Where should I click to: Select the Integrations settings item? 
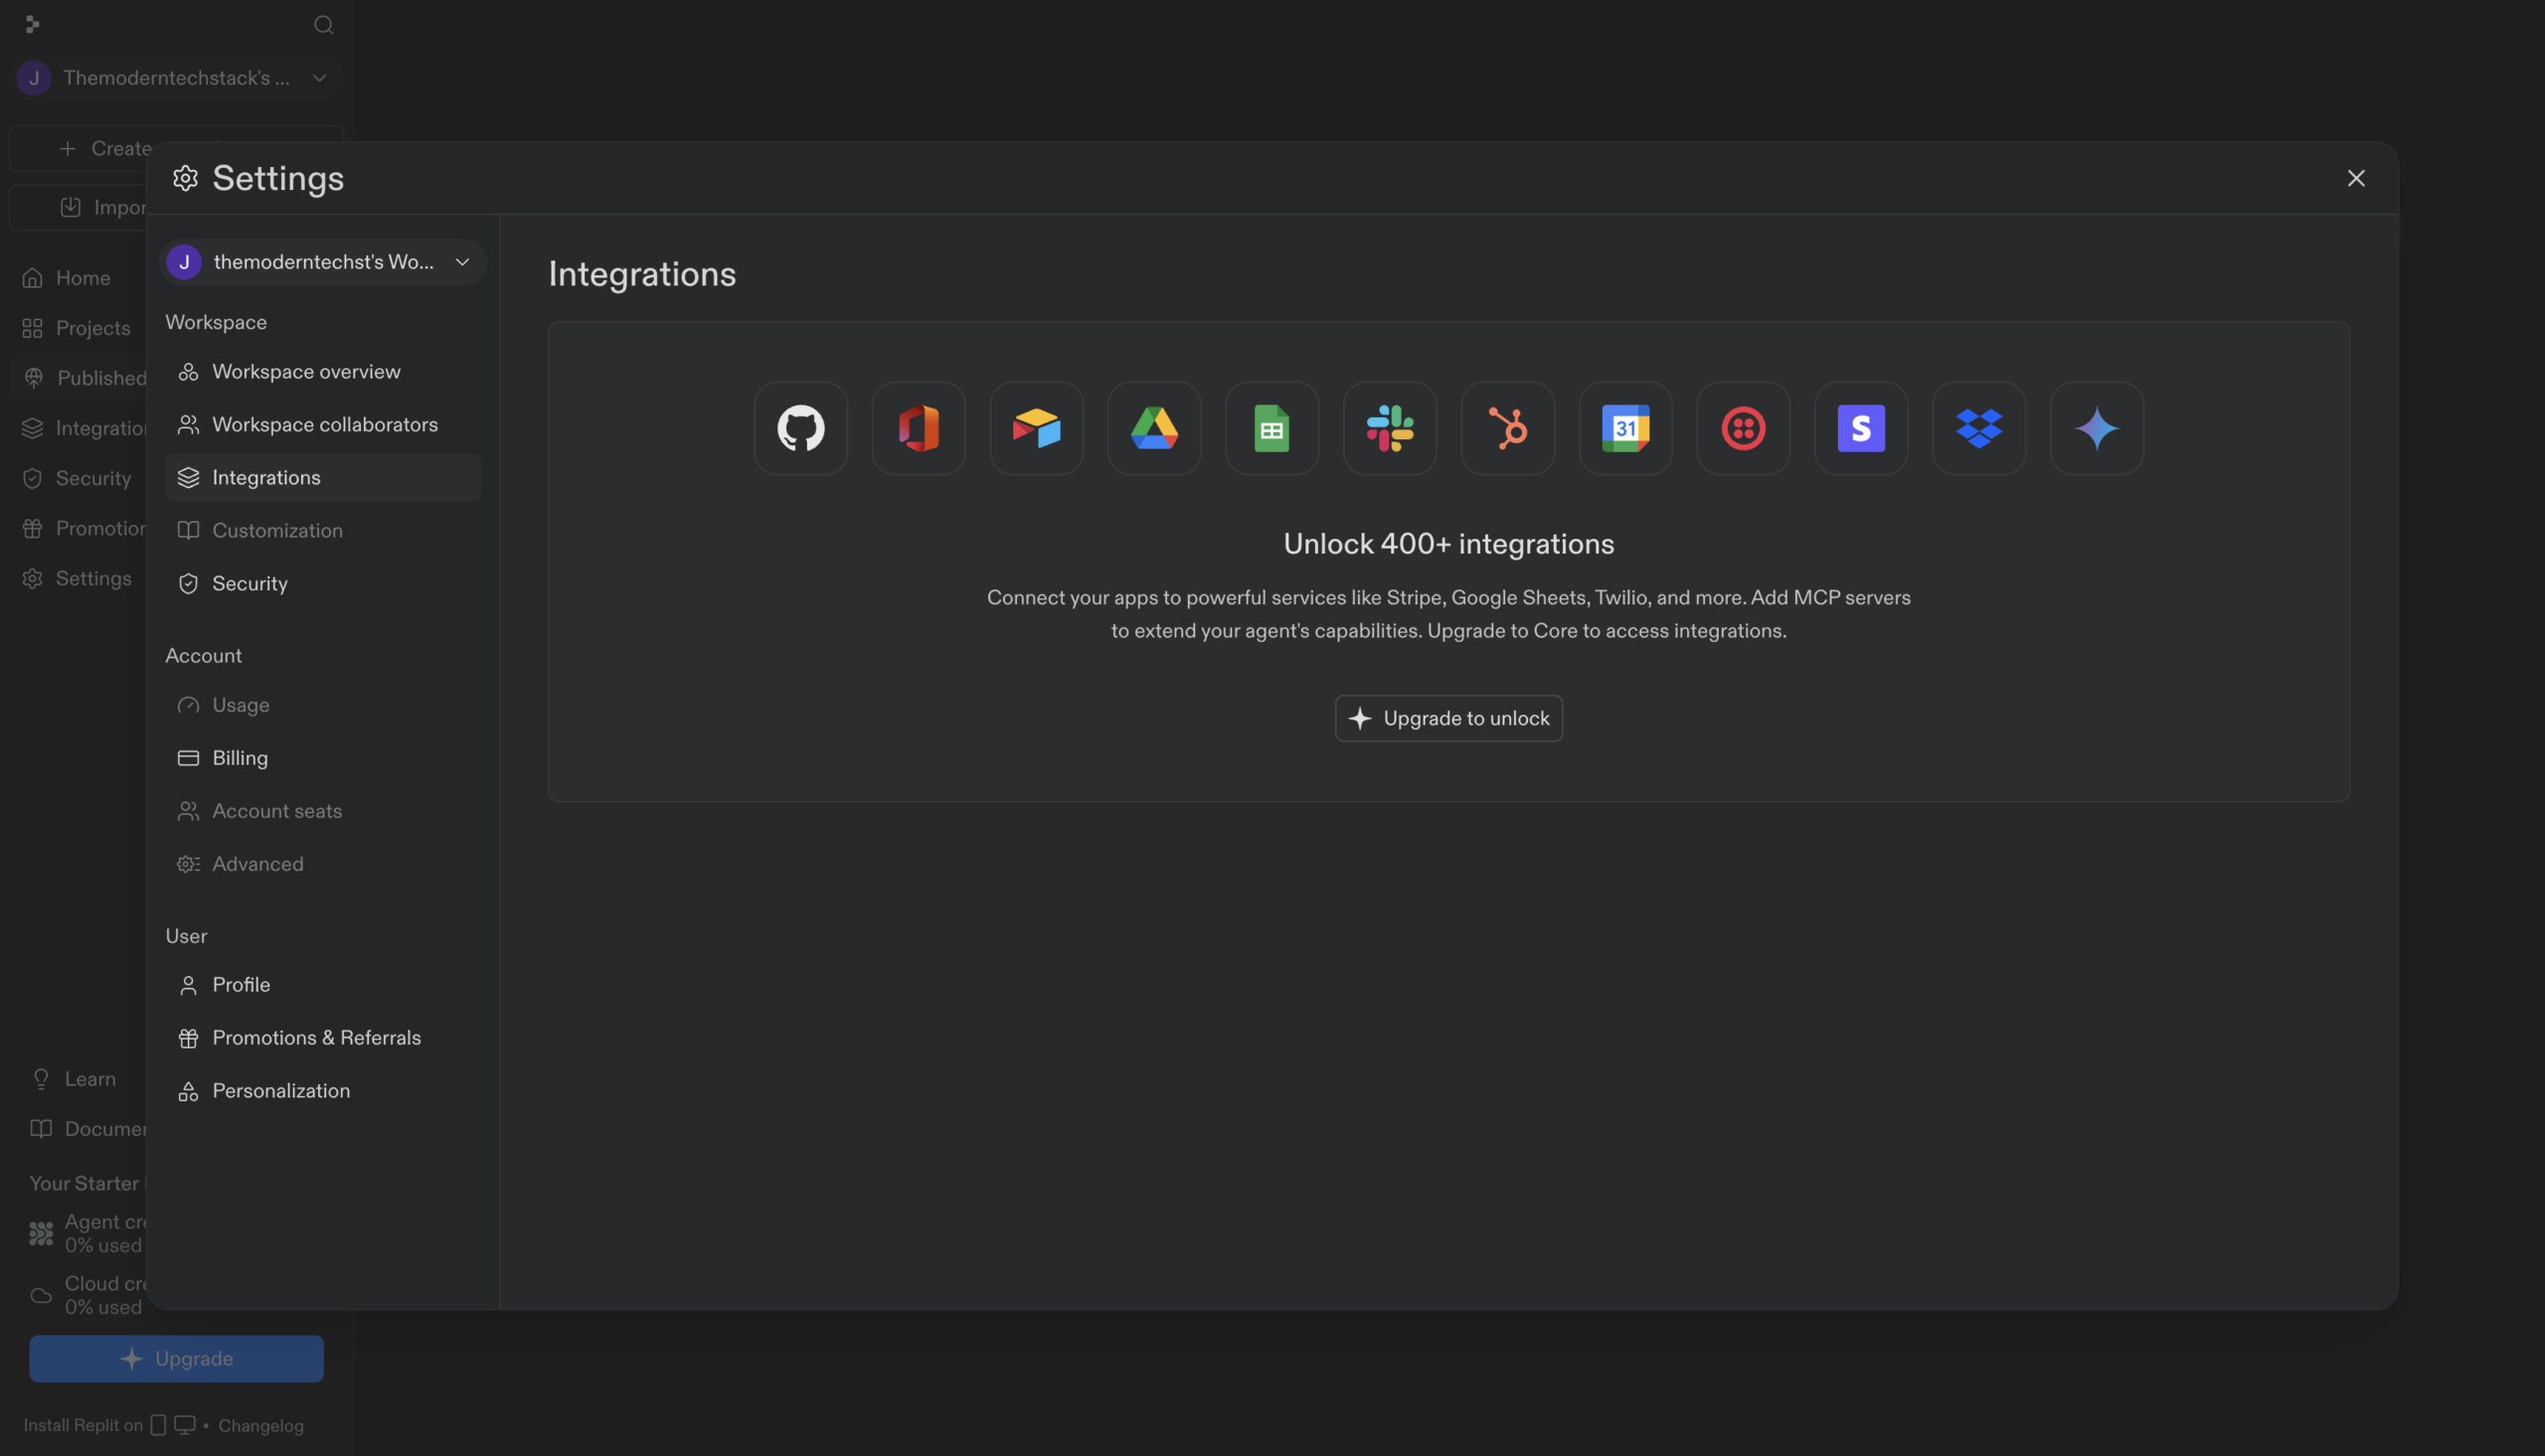point(323,478)
